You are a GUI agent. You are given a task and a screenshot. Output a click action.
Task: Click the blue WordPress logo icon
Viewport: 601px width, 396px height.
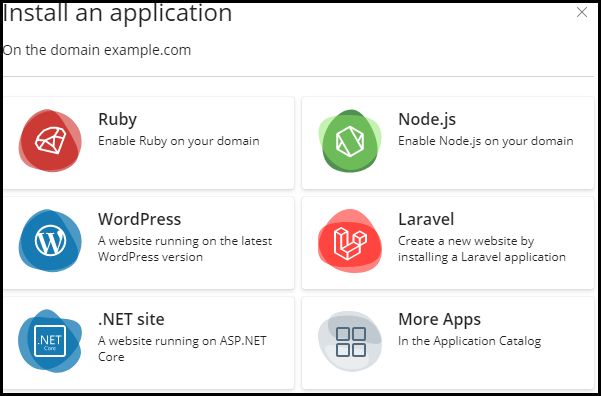50,241
